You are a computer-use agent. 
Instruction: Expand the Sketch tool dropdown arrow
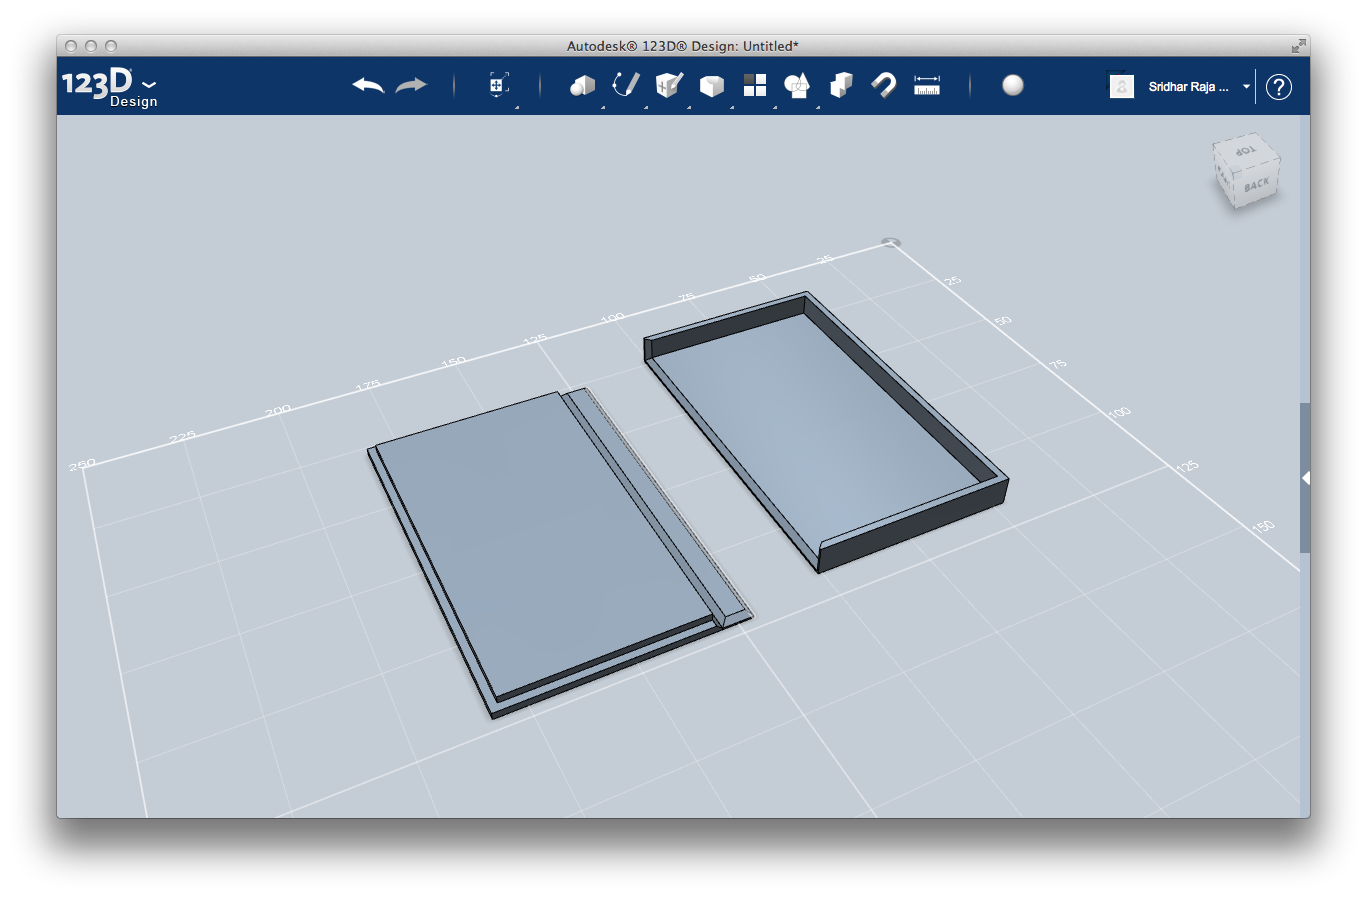click(x=645, y=105)
